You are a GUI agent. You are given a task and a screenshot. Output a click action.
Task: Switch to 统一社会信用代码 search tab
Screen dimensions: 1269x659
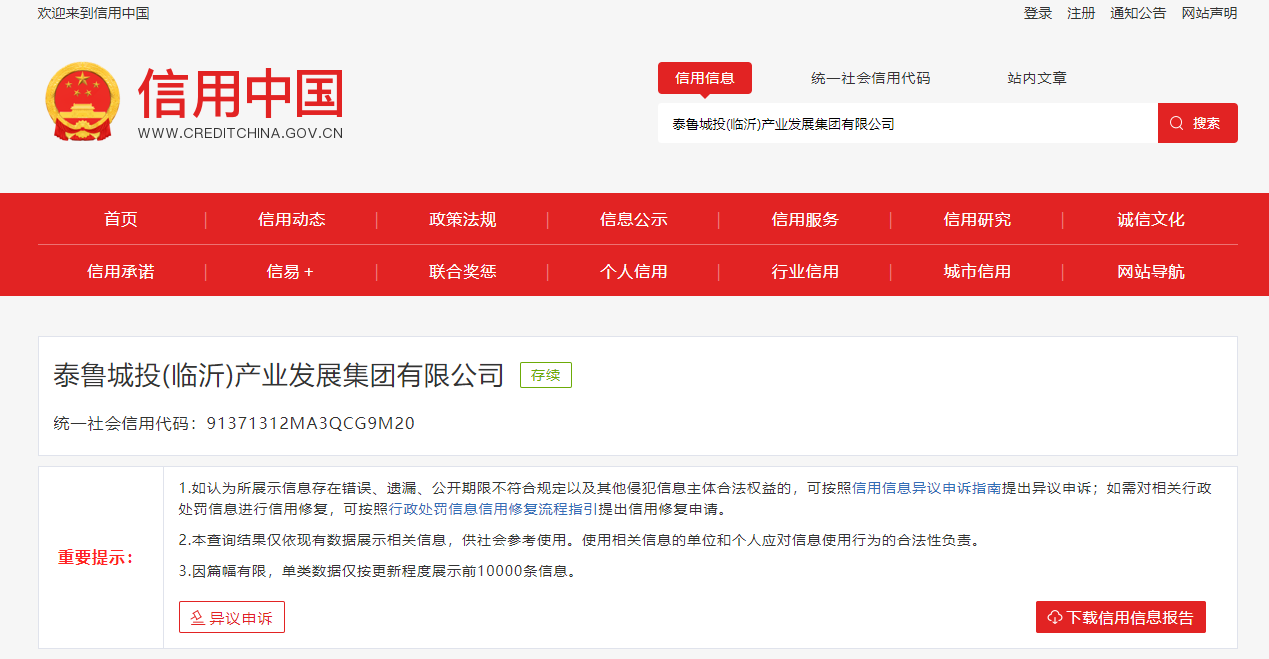tap(871, 78)
